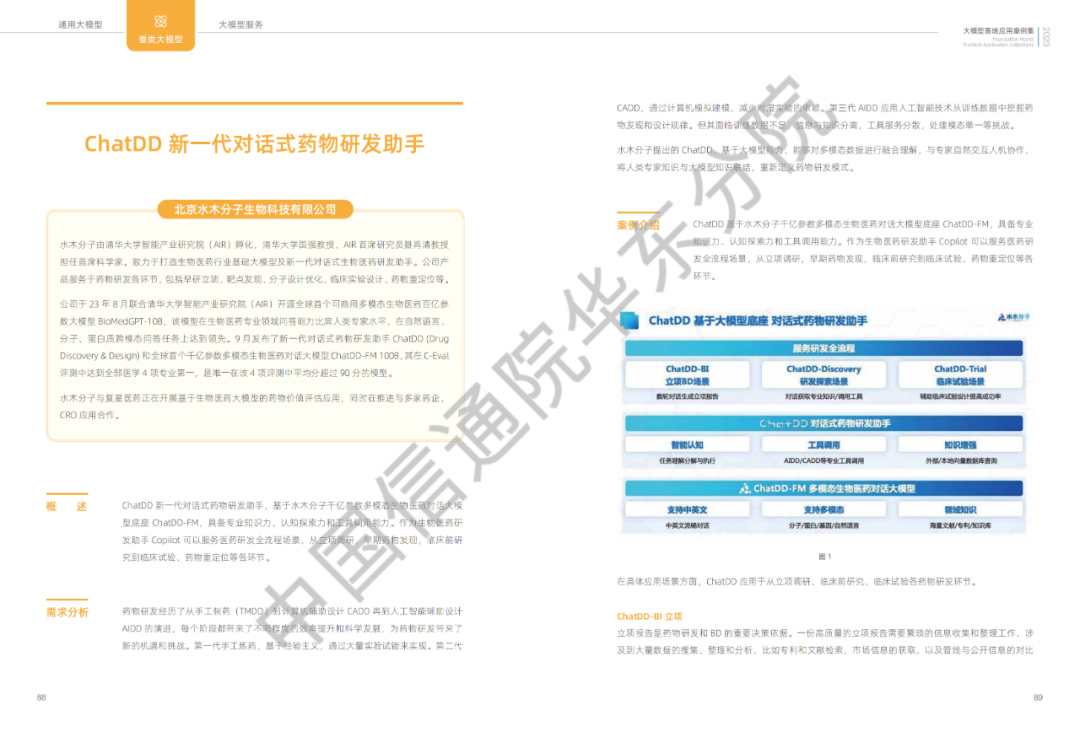Viewport: 1080px width, 732px height.
Task: Click the caption AIDD/CADD等专业工具调用
Action: click(x=824, y=461)
